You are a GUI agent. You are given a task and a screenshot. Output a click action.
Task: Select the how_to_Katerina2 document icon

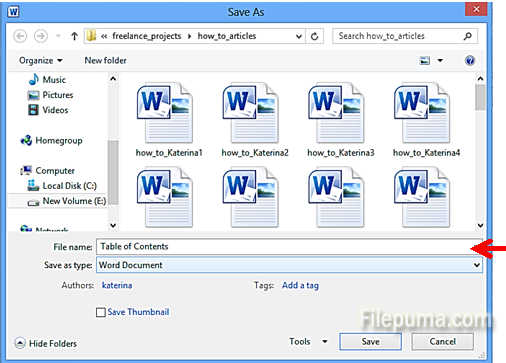click(x=250, y=113)
